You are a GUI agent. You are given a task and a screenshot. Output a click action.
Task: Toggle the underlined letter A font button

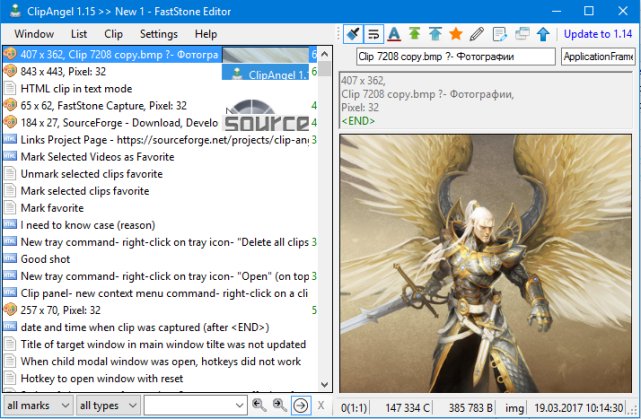point(394,34)
